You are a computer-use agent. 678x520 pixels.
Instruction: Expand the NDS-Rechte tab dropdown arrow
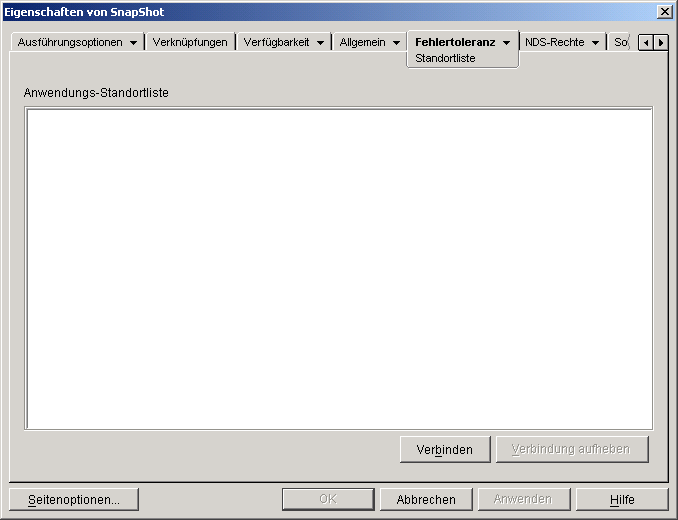click(595, 43)
